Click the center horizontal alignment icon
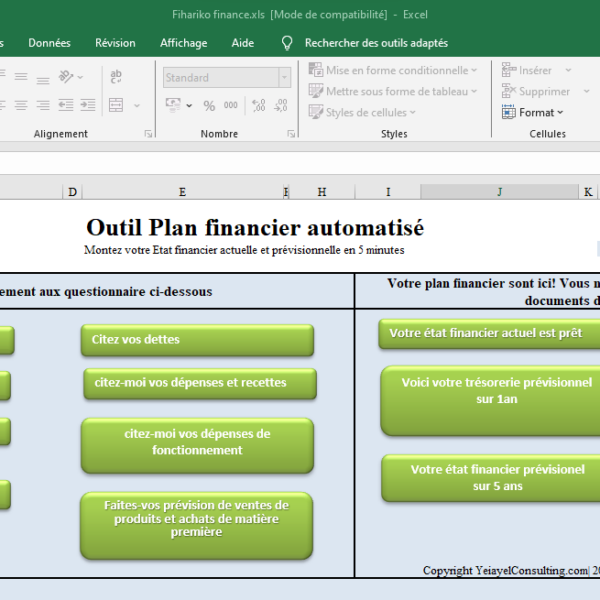 [x=21, y=105]
